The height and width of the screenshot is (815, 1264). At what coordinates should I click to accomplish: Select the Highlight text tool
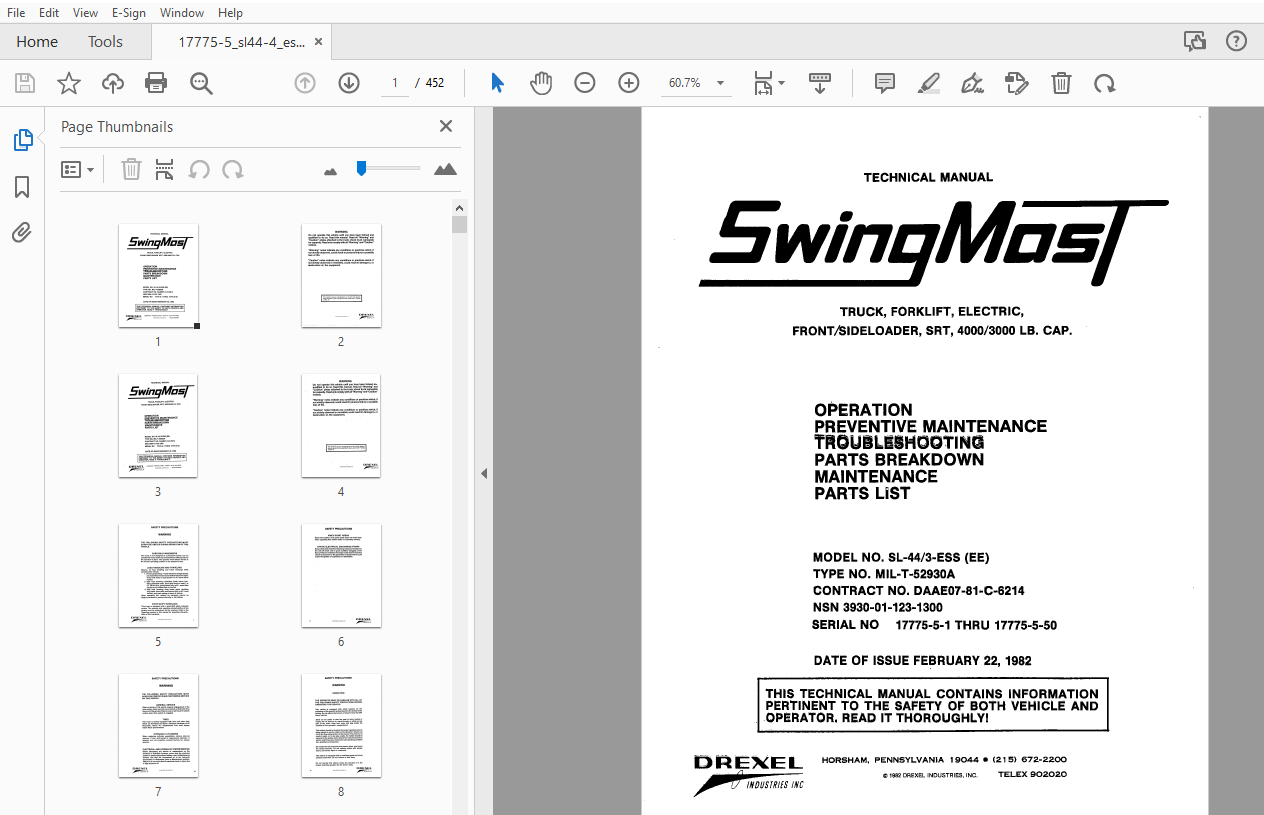(x=929, y=83)
